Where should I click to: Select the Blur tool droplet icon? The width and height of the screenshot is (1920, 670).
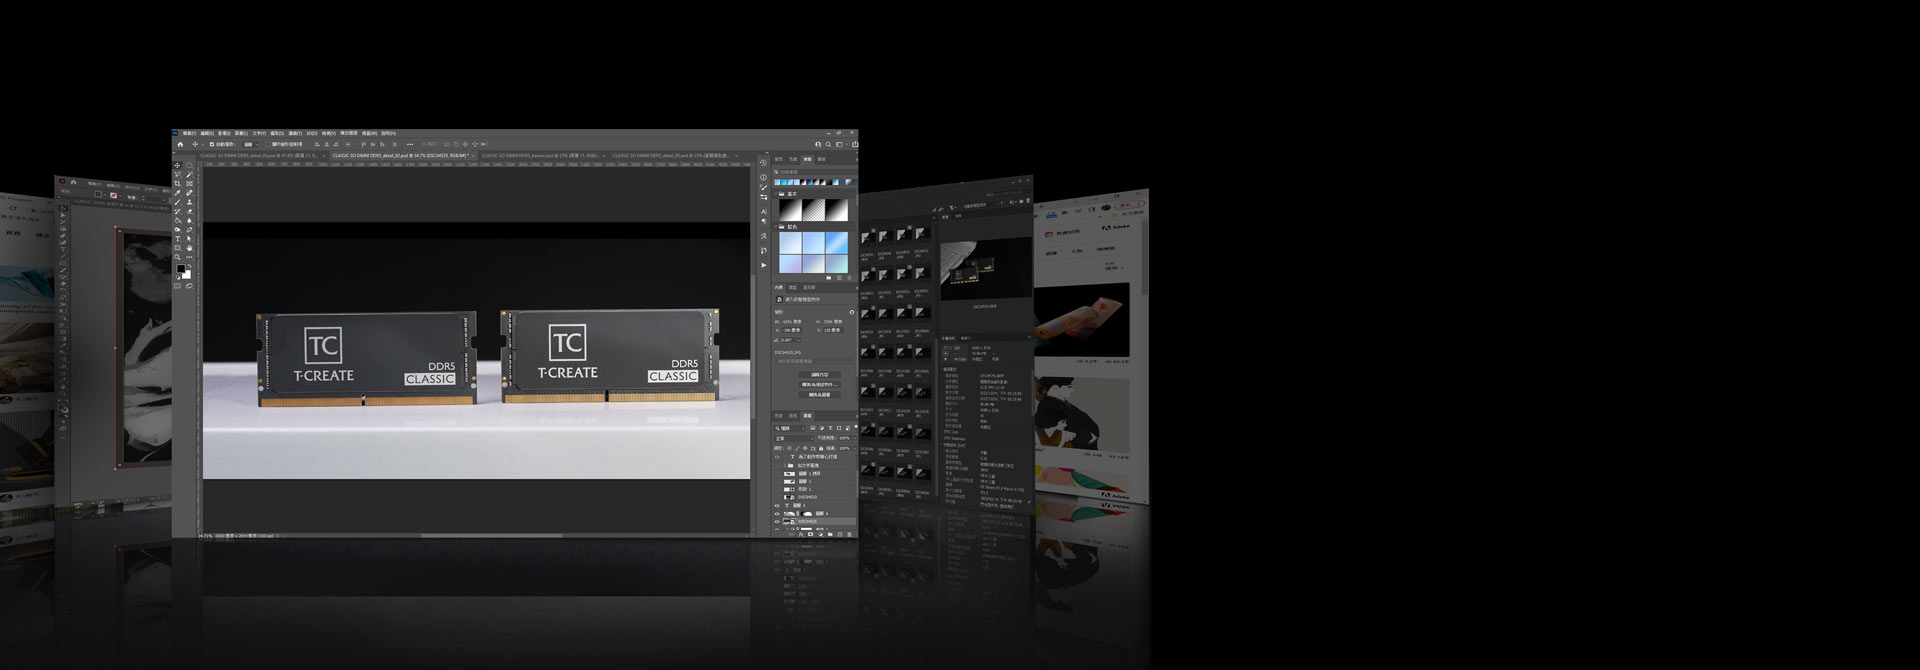point(189,221)
